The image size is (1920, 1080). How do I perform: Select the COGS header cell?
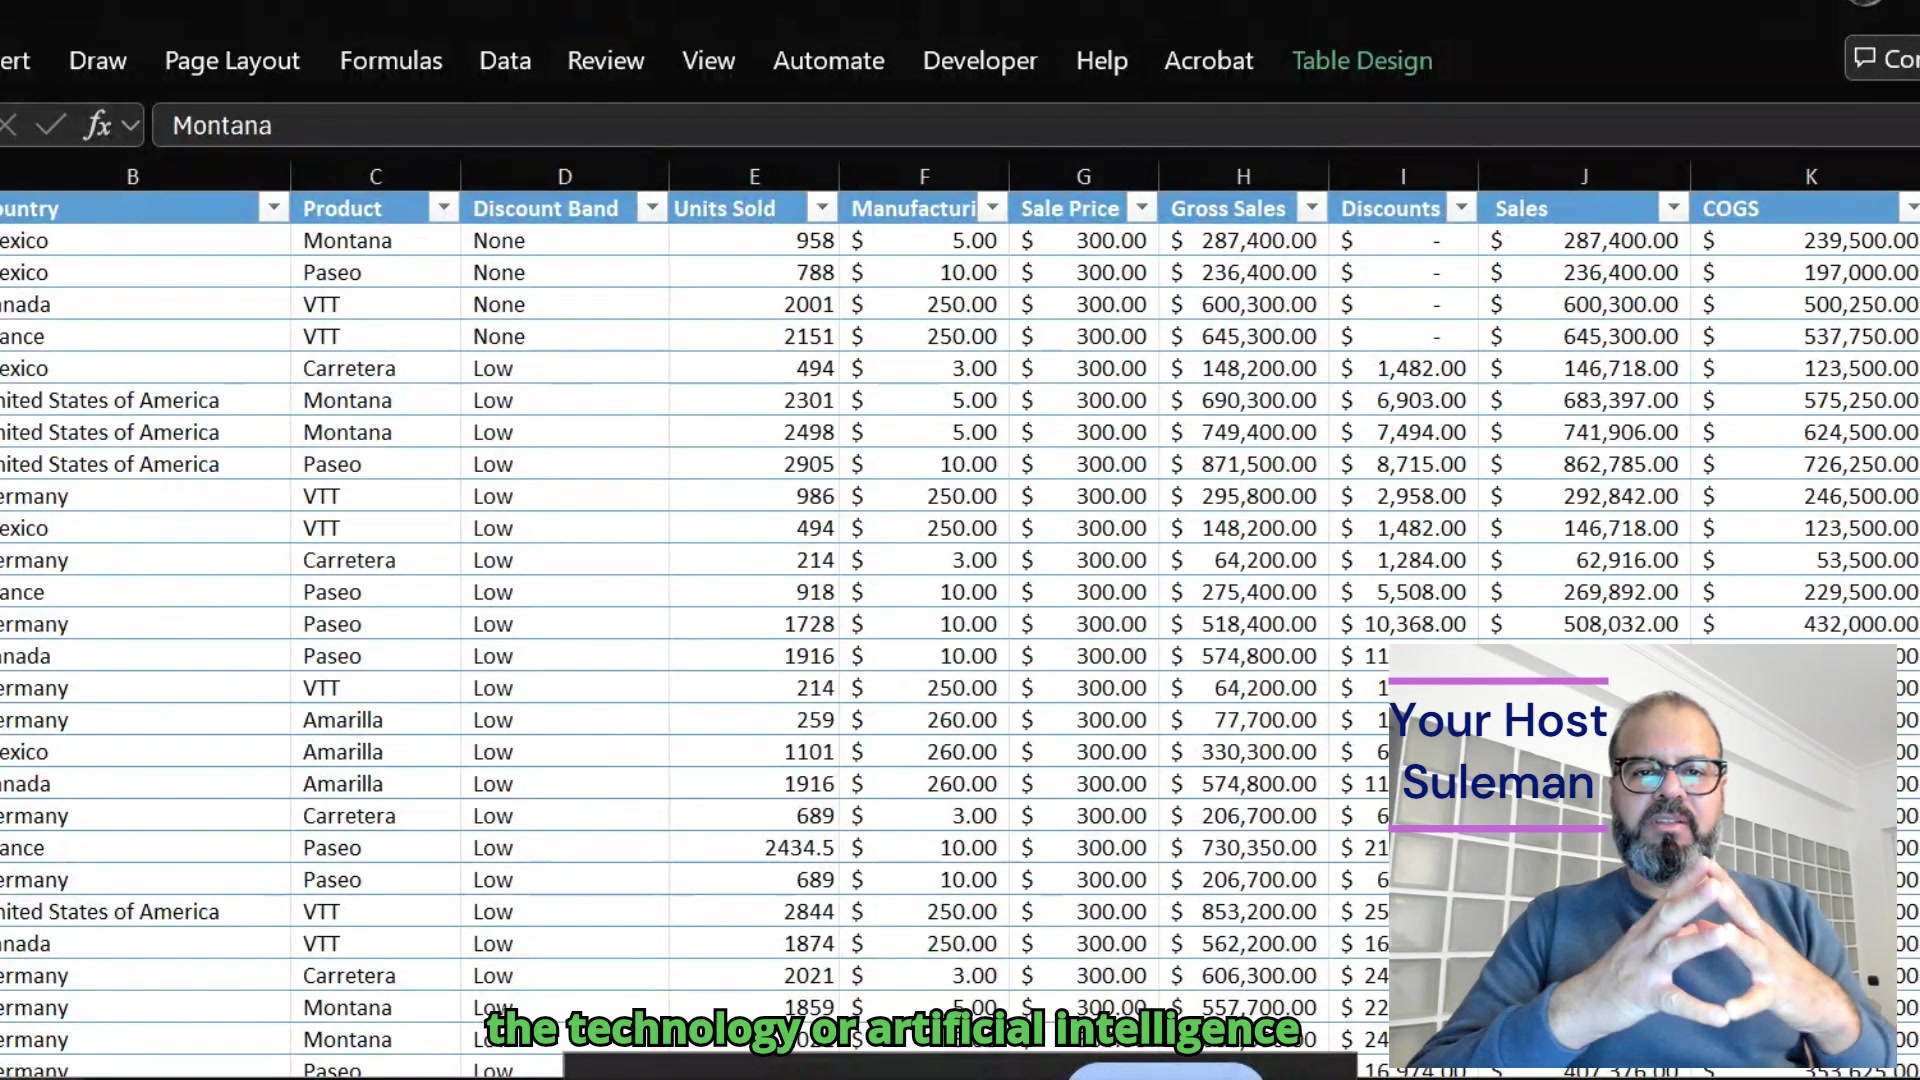point(1806,208)
